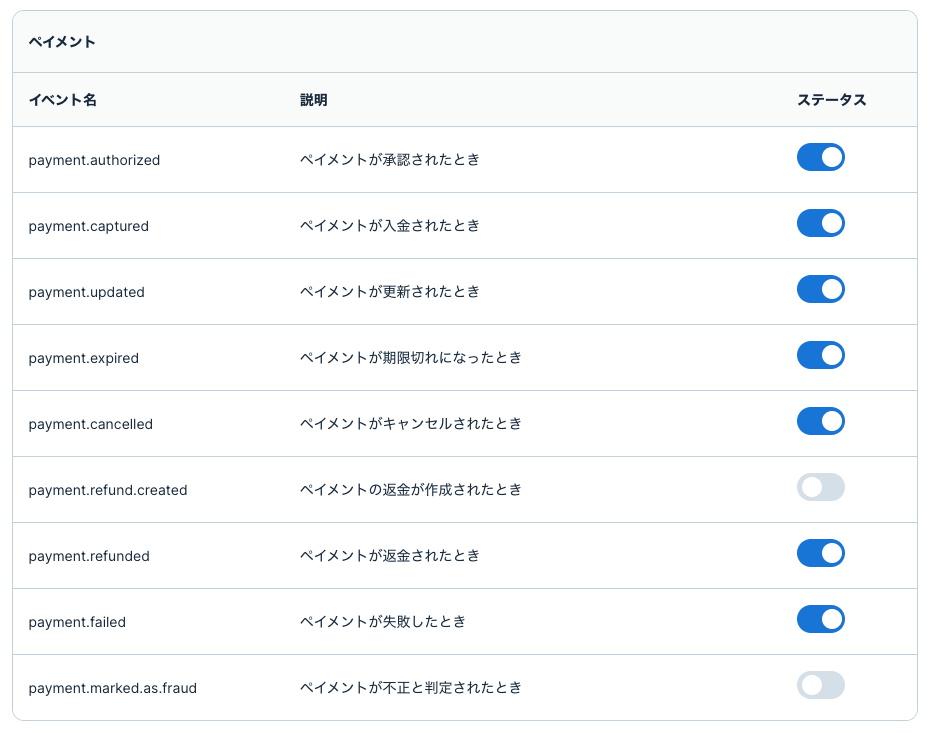Viewport: 931px width, 733px height.
Task: Turn off payment.captured event switch
Action: 821,223
